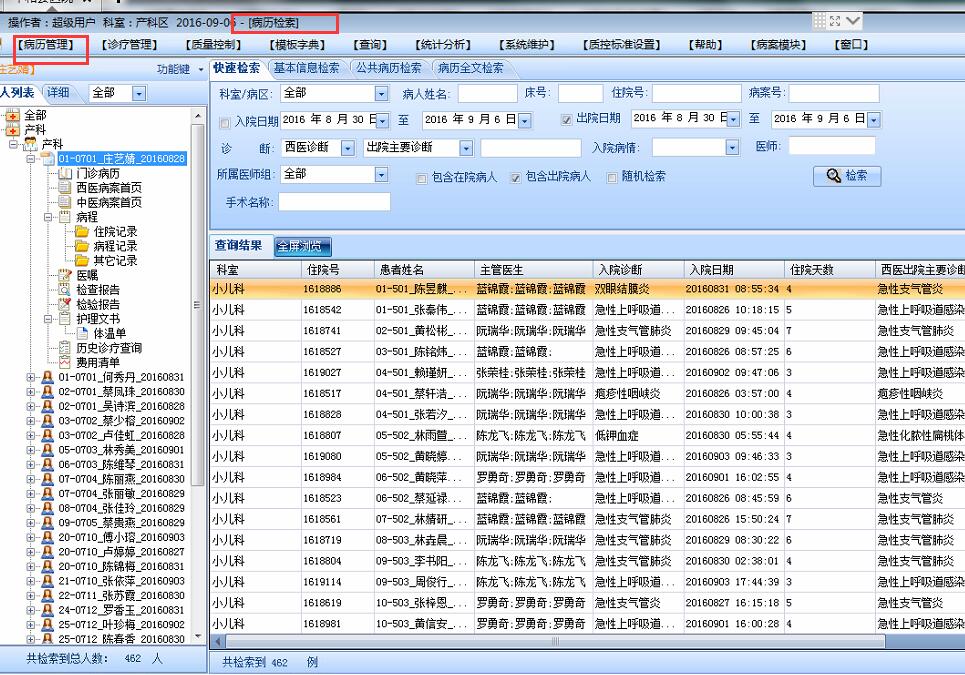Click patient icon for 07-0704_陈丽燕_20160830
This screenshot has width=965, height=675.
pos(47,479)
